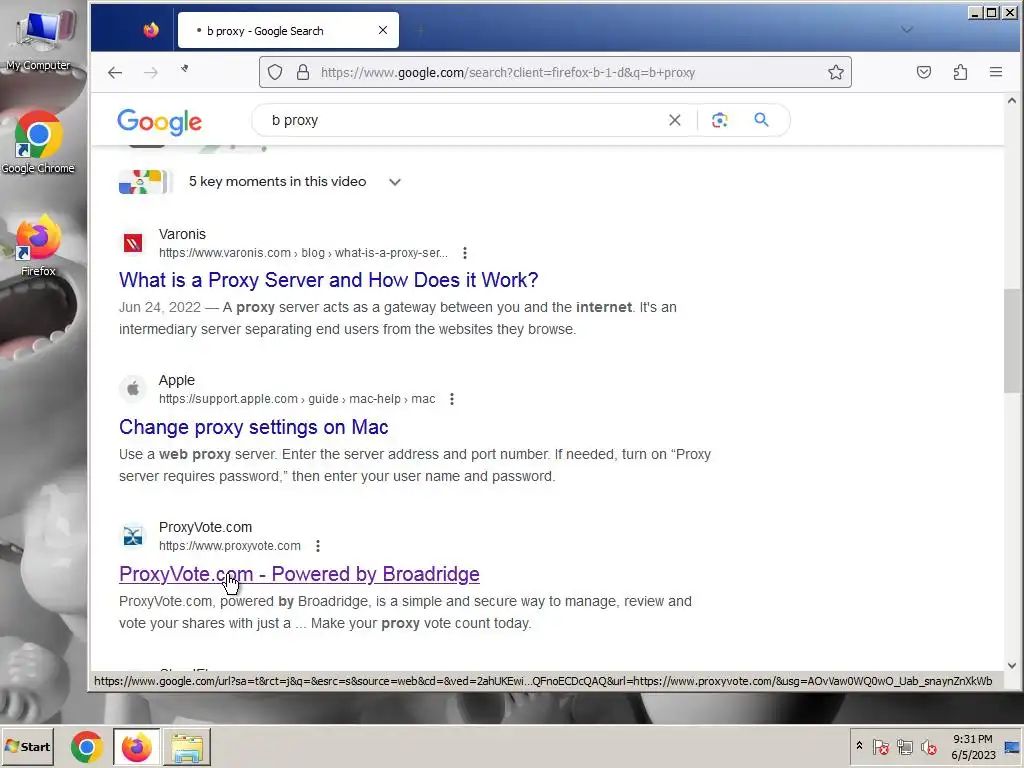Click the Varonis favicon
1024x768 pixels.
[133, 244]
